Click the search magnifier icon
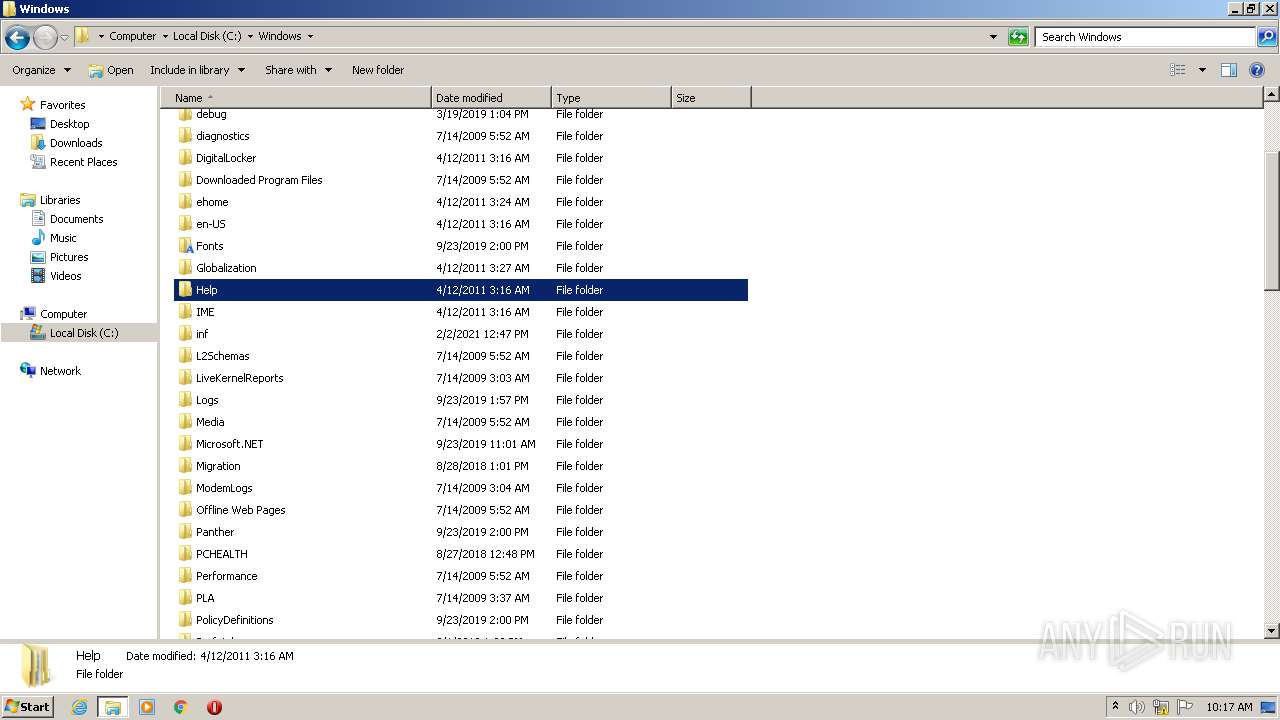 click(1266, 37)
